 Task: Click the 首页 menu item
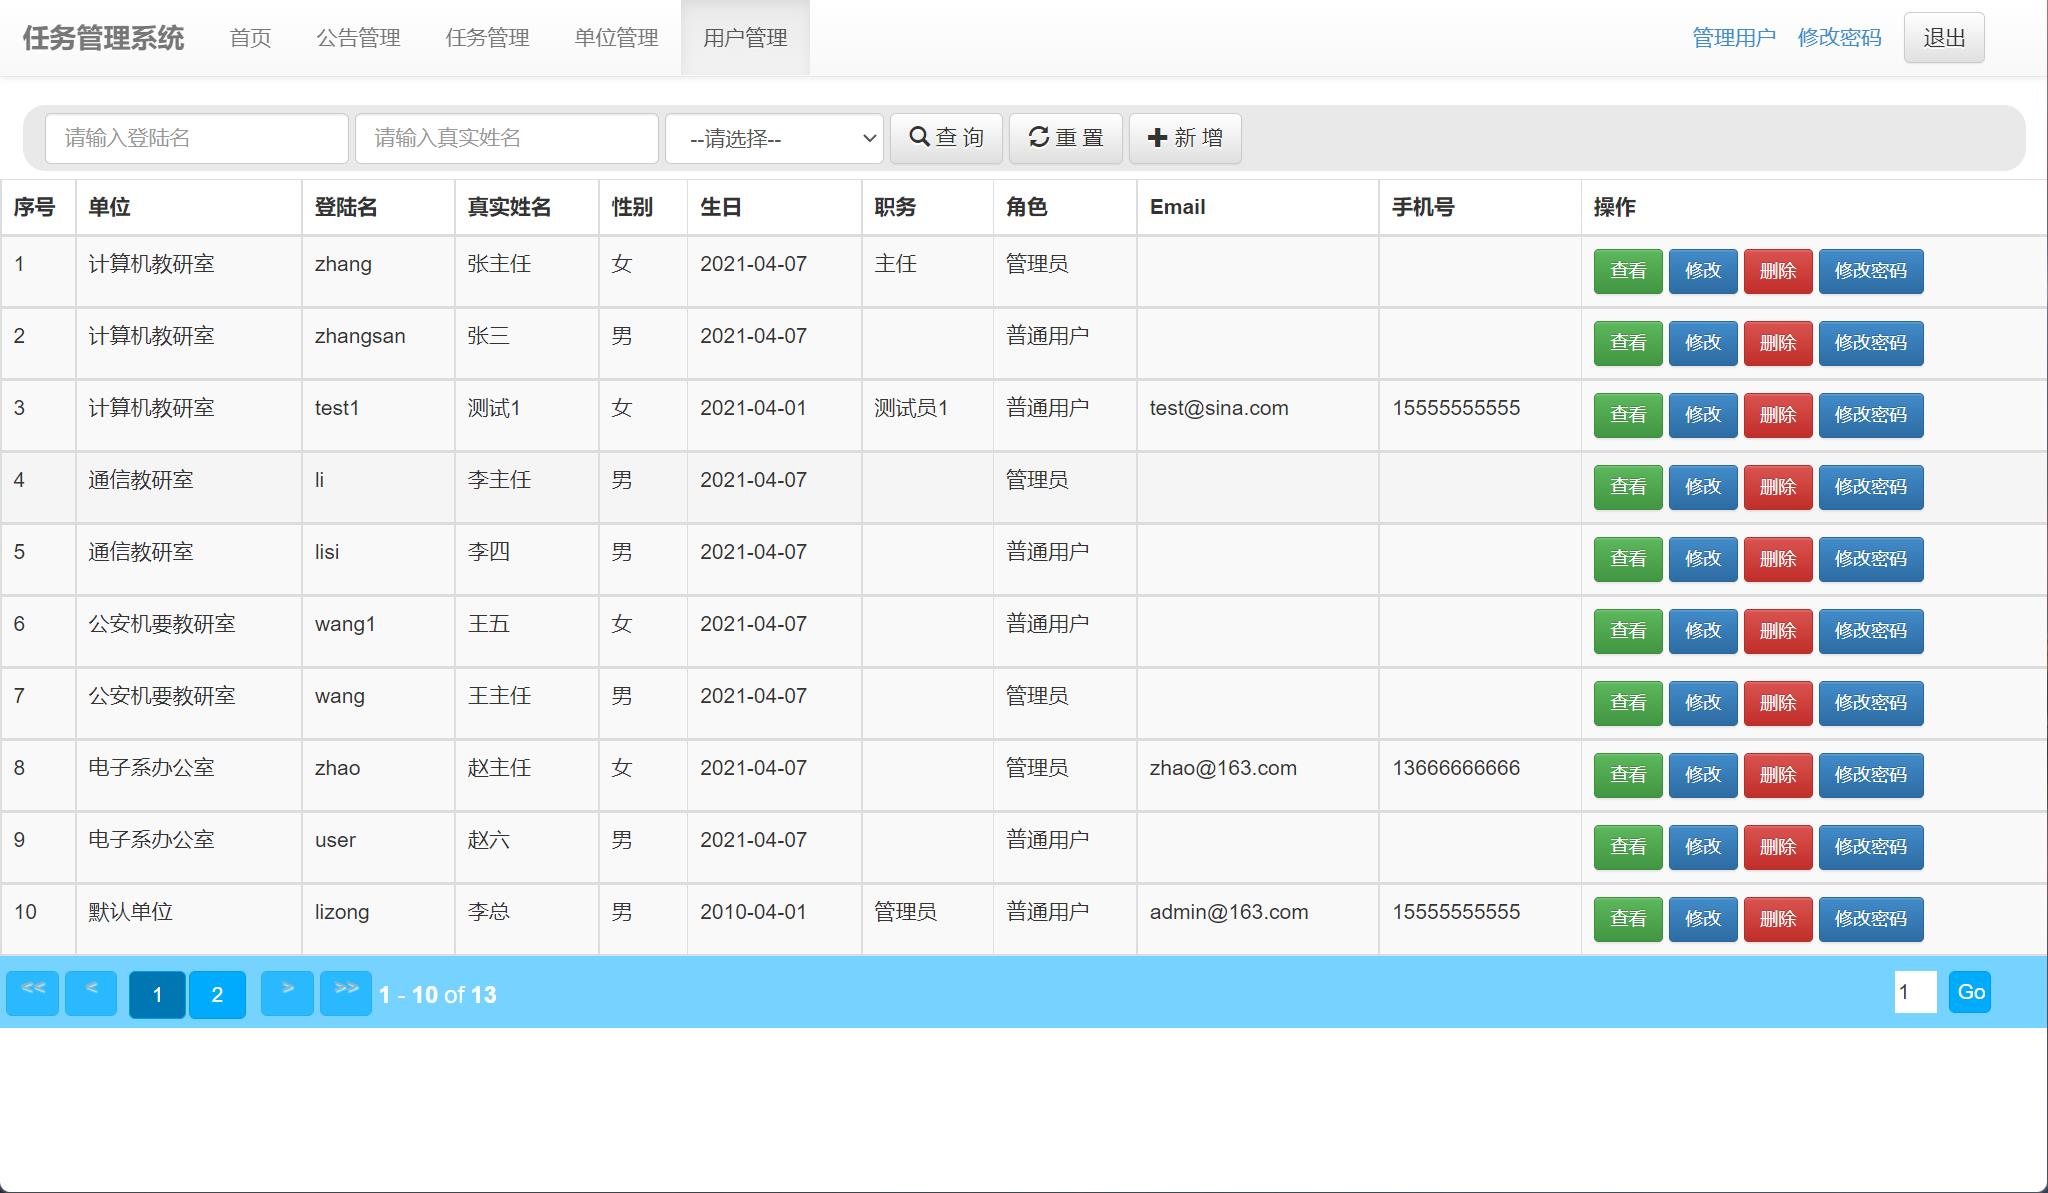250,38
